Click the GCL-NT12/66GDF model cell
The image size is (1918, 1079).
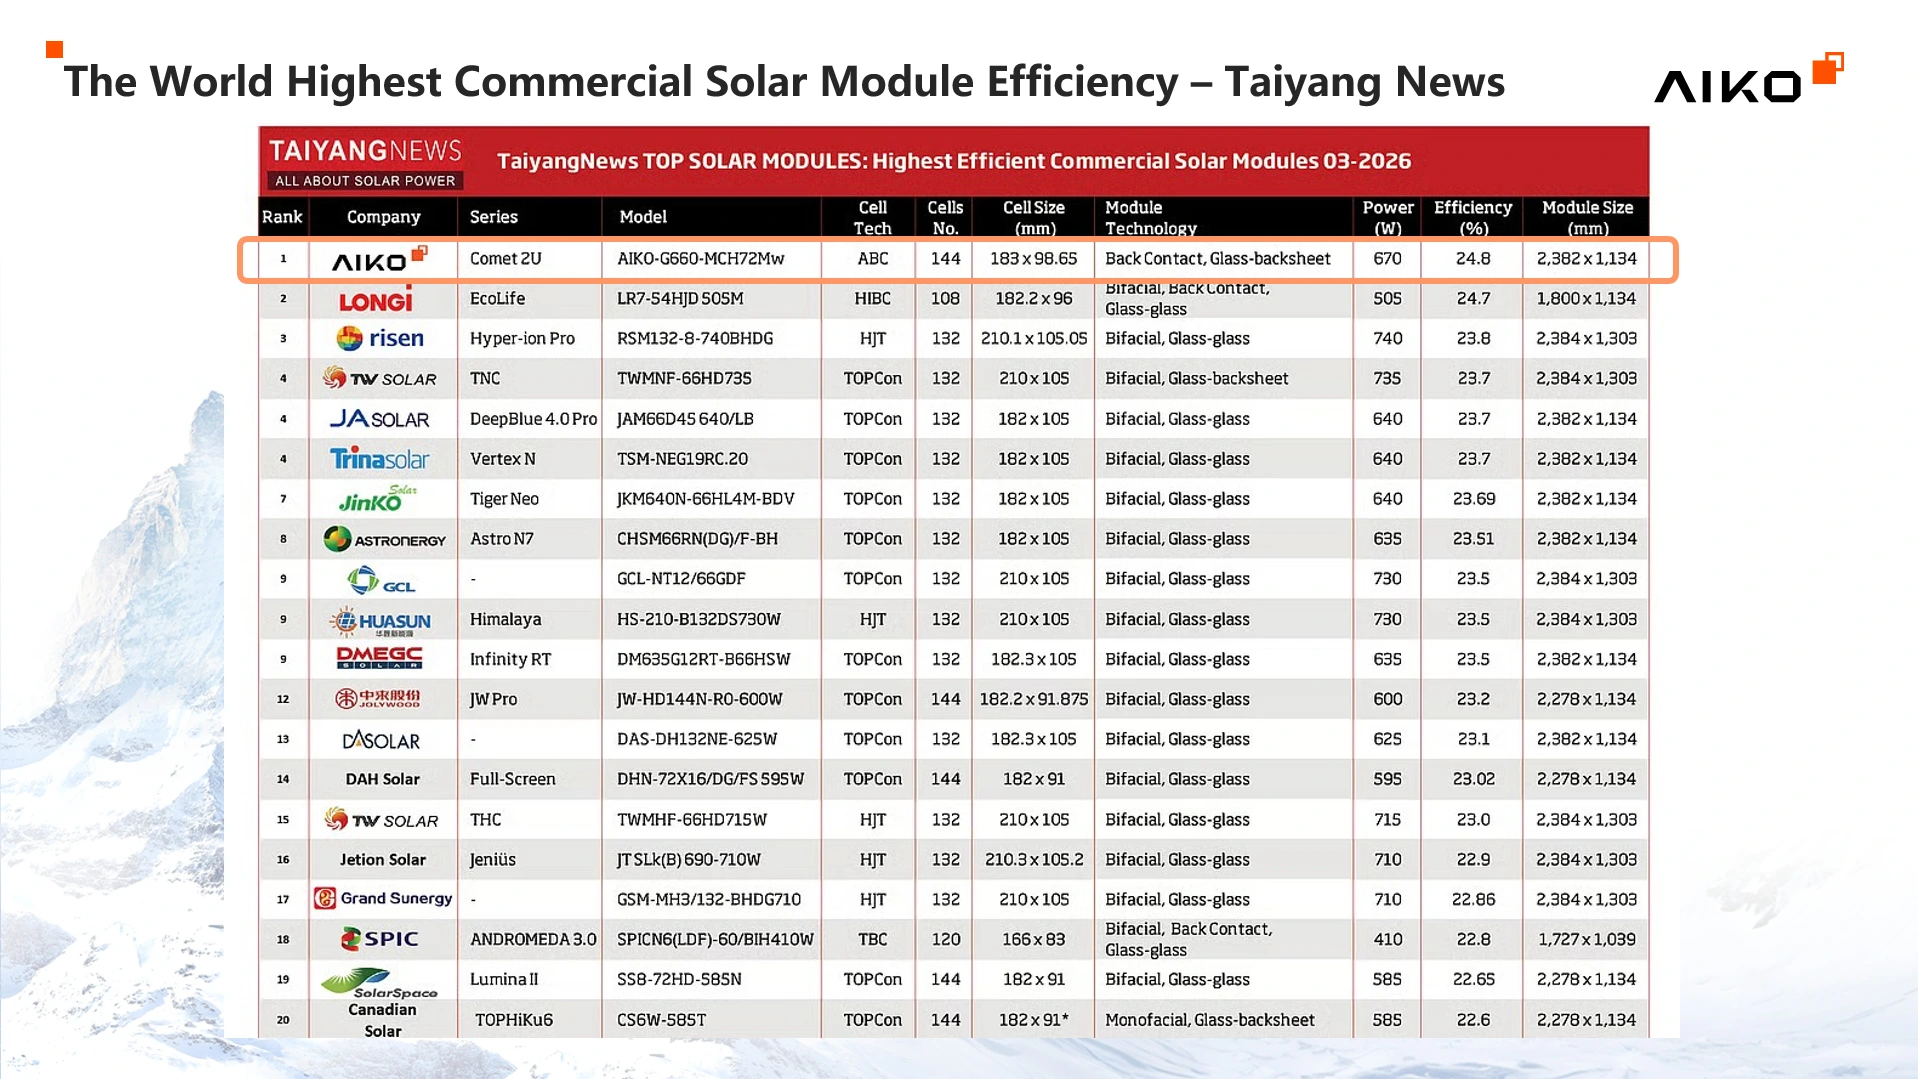[x=681, y=579]
